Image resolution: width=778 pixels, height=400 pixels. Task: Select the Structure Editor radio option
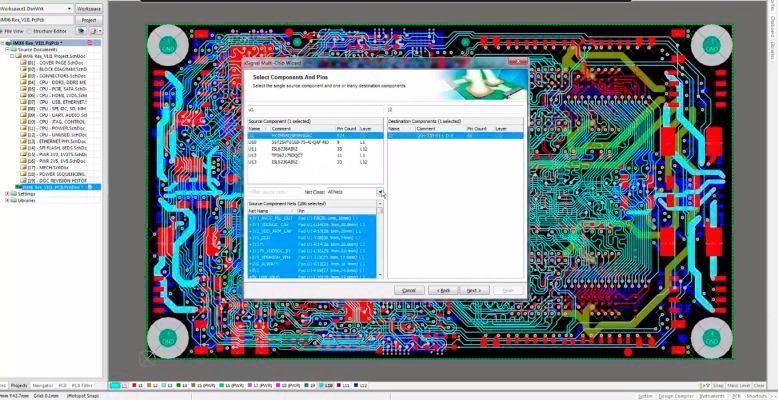[x=47, y=31]
